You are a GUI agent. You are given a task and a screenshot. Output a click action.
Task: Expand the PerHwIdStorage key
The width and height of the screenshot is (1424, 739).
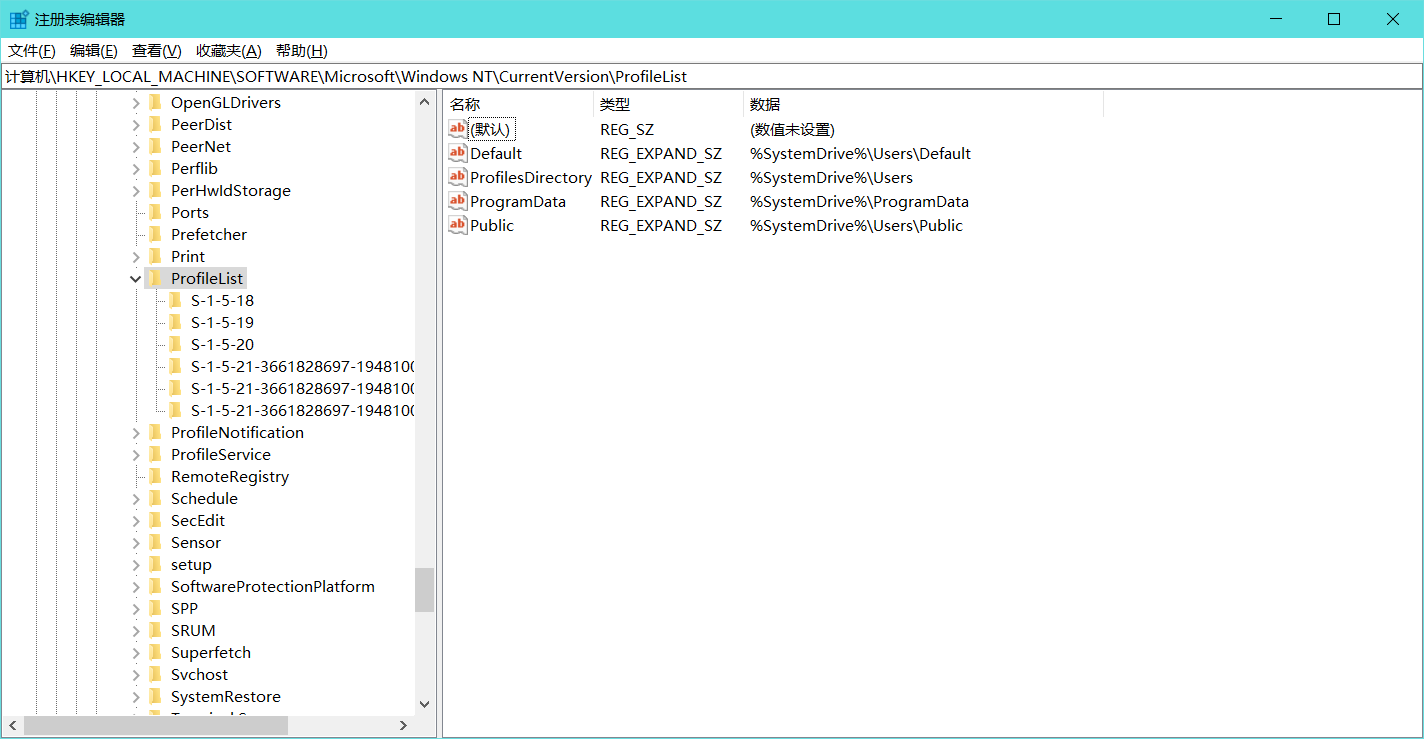(136, 190)
